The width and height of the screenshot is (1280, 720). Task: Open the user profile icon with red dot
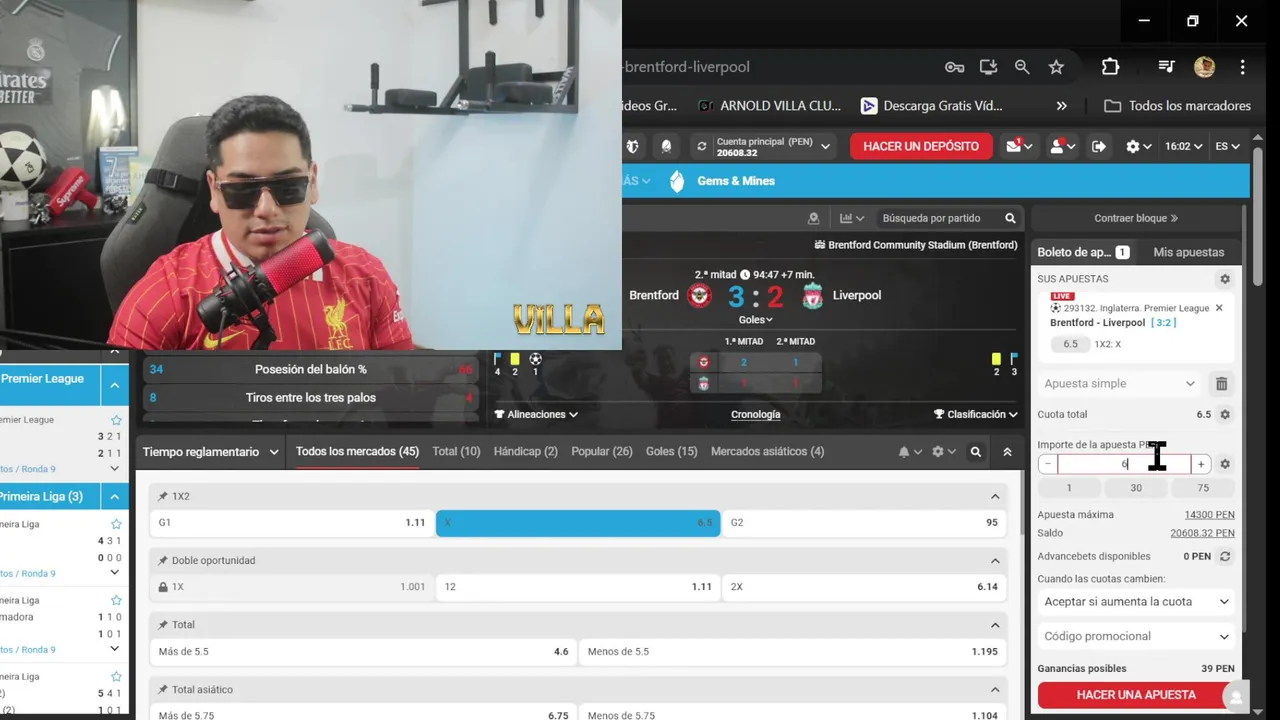click(x=1056, y=146)
